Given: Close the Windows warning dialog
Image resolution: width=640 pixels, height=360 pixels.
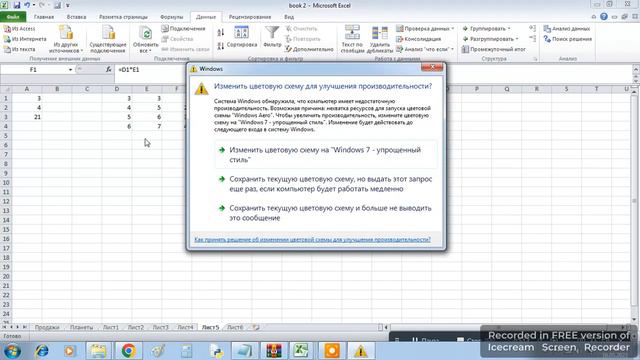Looking at the screenshot, I should 432,67.
